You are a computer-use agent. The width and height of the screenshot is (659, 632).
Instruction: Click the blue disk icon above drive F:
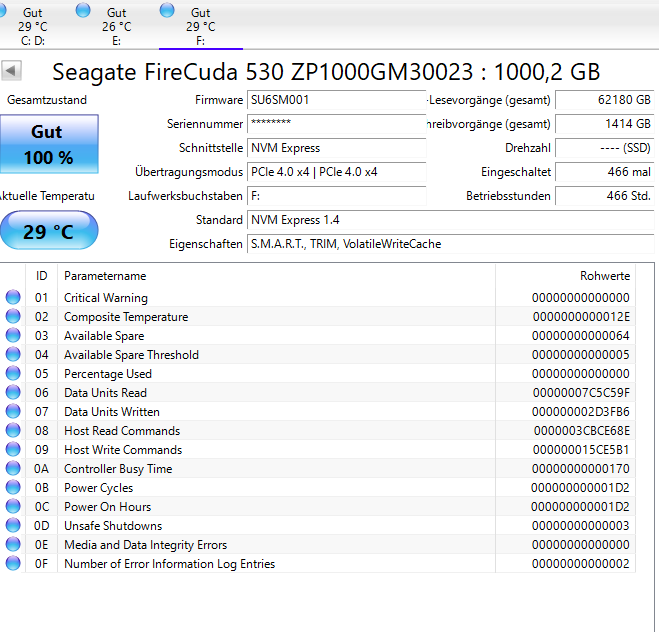coord(168,12)
